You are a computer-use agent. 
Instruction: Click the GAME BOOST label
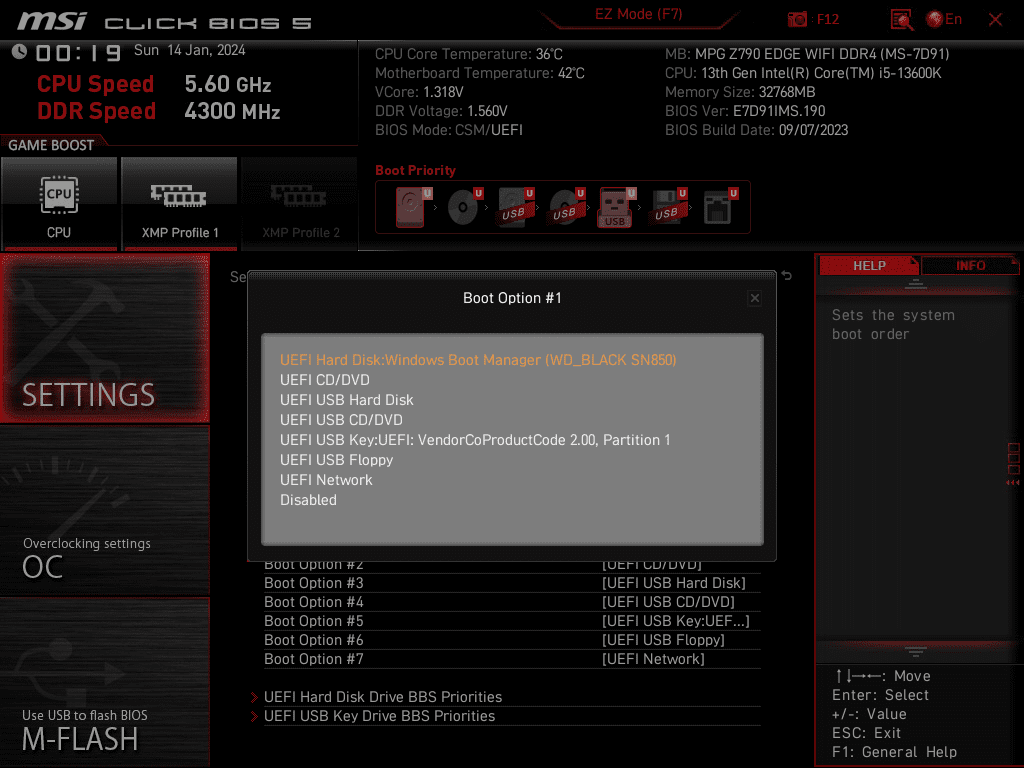(51, 145)
